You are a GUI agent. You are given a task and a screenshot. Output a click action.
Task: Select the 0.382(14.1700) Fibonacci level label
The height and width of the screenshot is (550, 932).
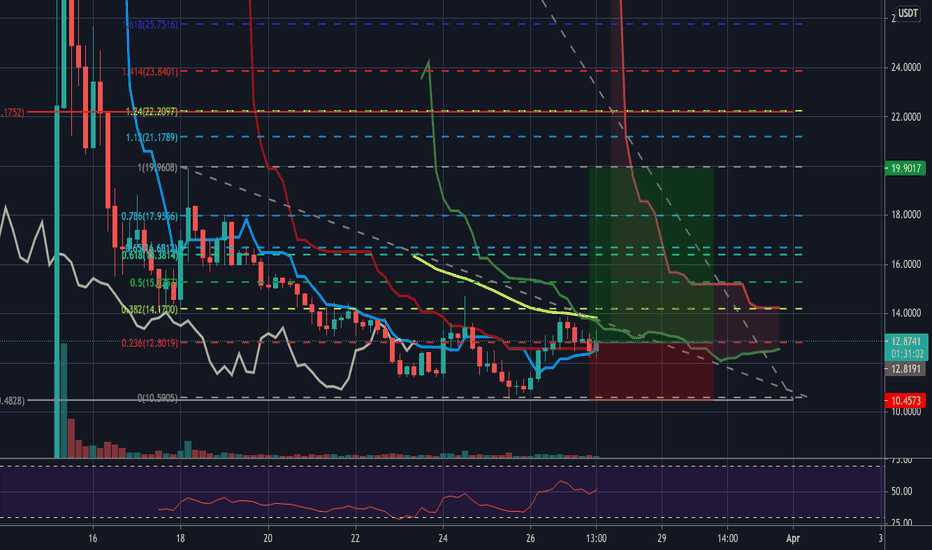[x=149, y=310]
